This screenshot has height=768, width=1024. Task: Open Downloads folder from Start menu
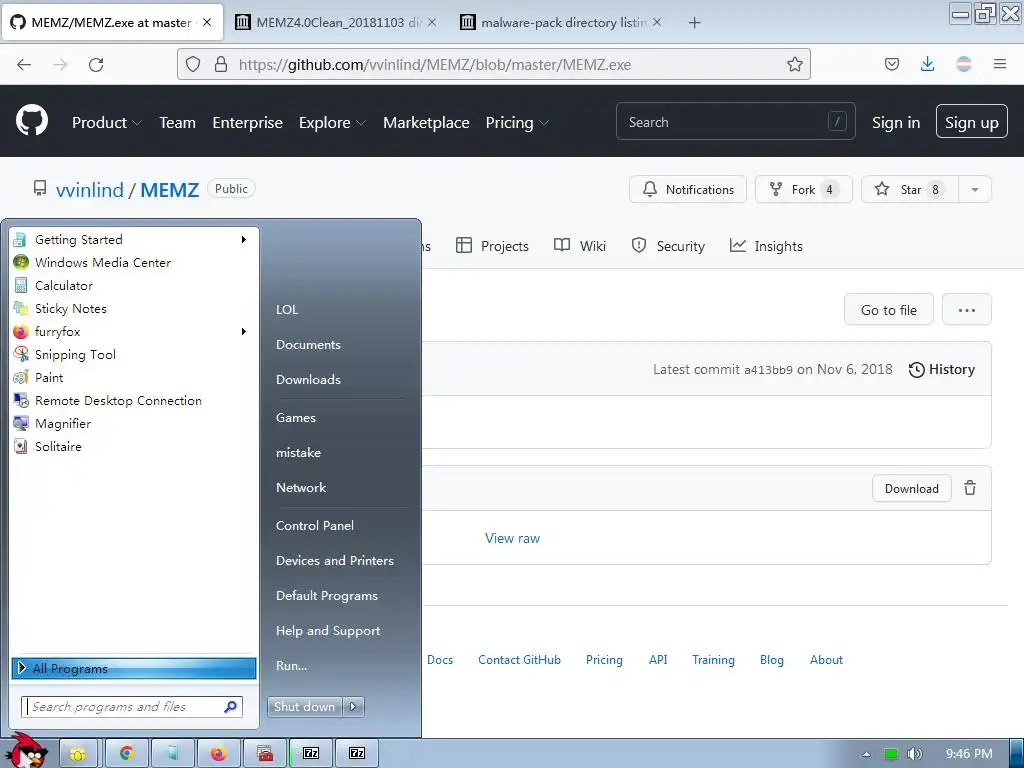click(x=308, y=379)
